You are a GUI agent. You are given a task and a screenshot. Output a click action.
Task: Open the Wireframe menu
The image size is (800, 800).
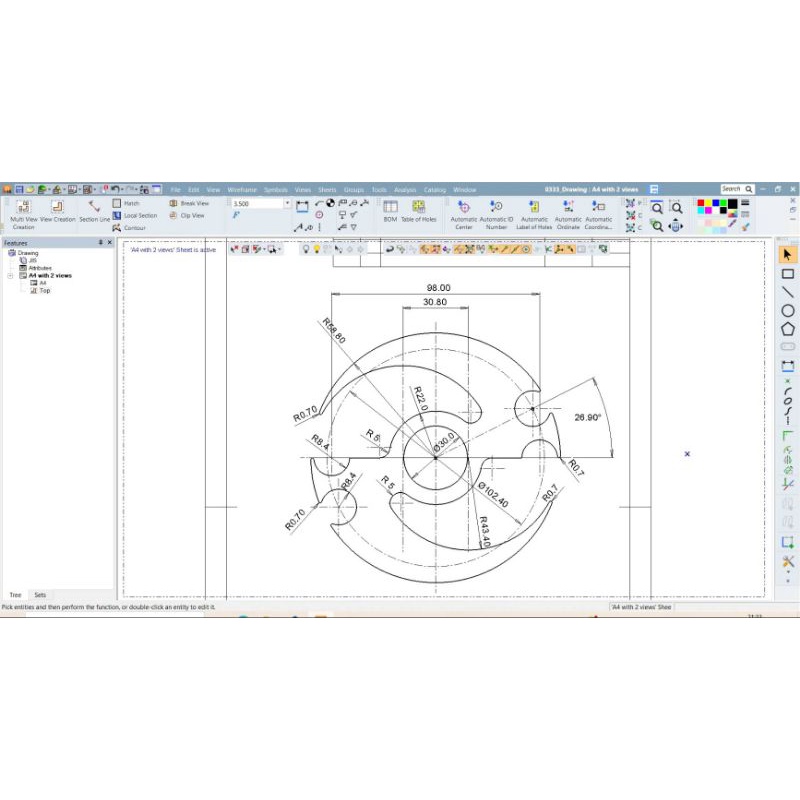pyautogui.click(x=242, y=189)
